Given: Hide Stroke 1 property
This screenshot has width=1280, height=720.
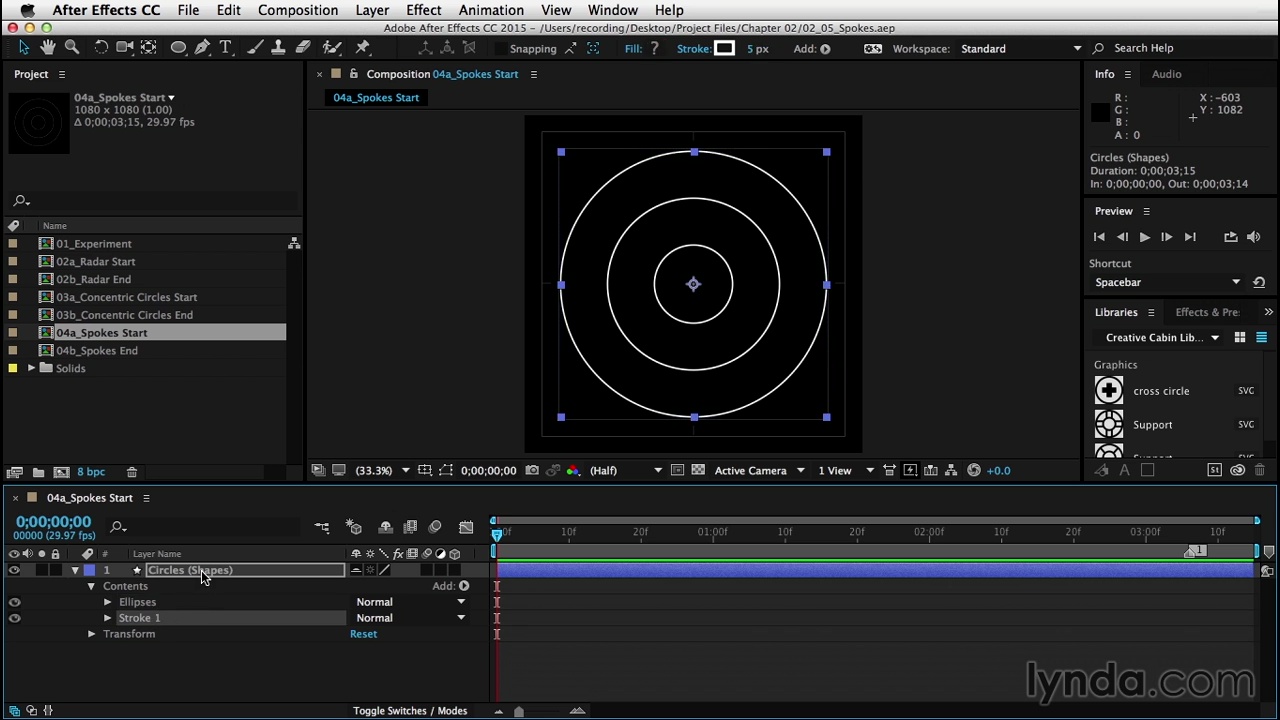Looking at the screenshot, I should pyautogui.click(x=14, y=618).
